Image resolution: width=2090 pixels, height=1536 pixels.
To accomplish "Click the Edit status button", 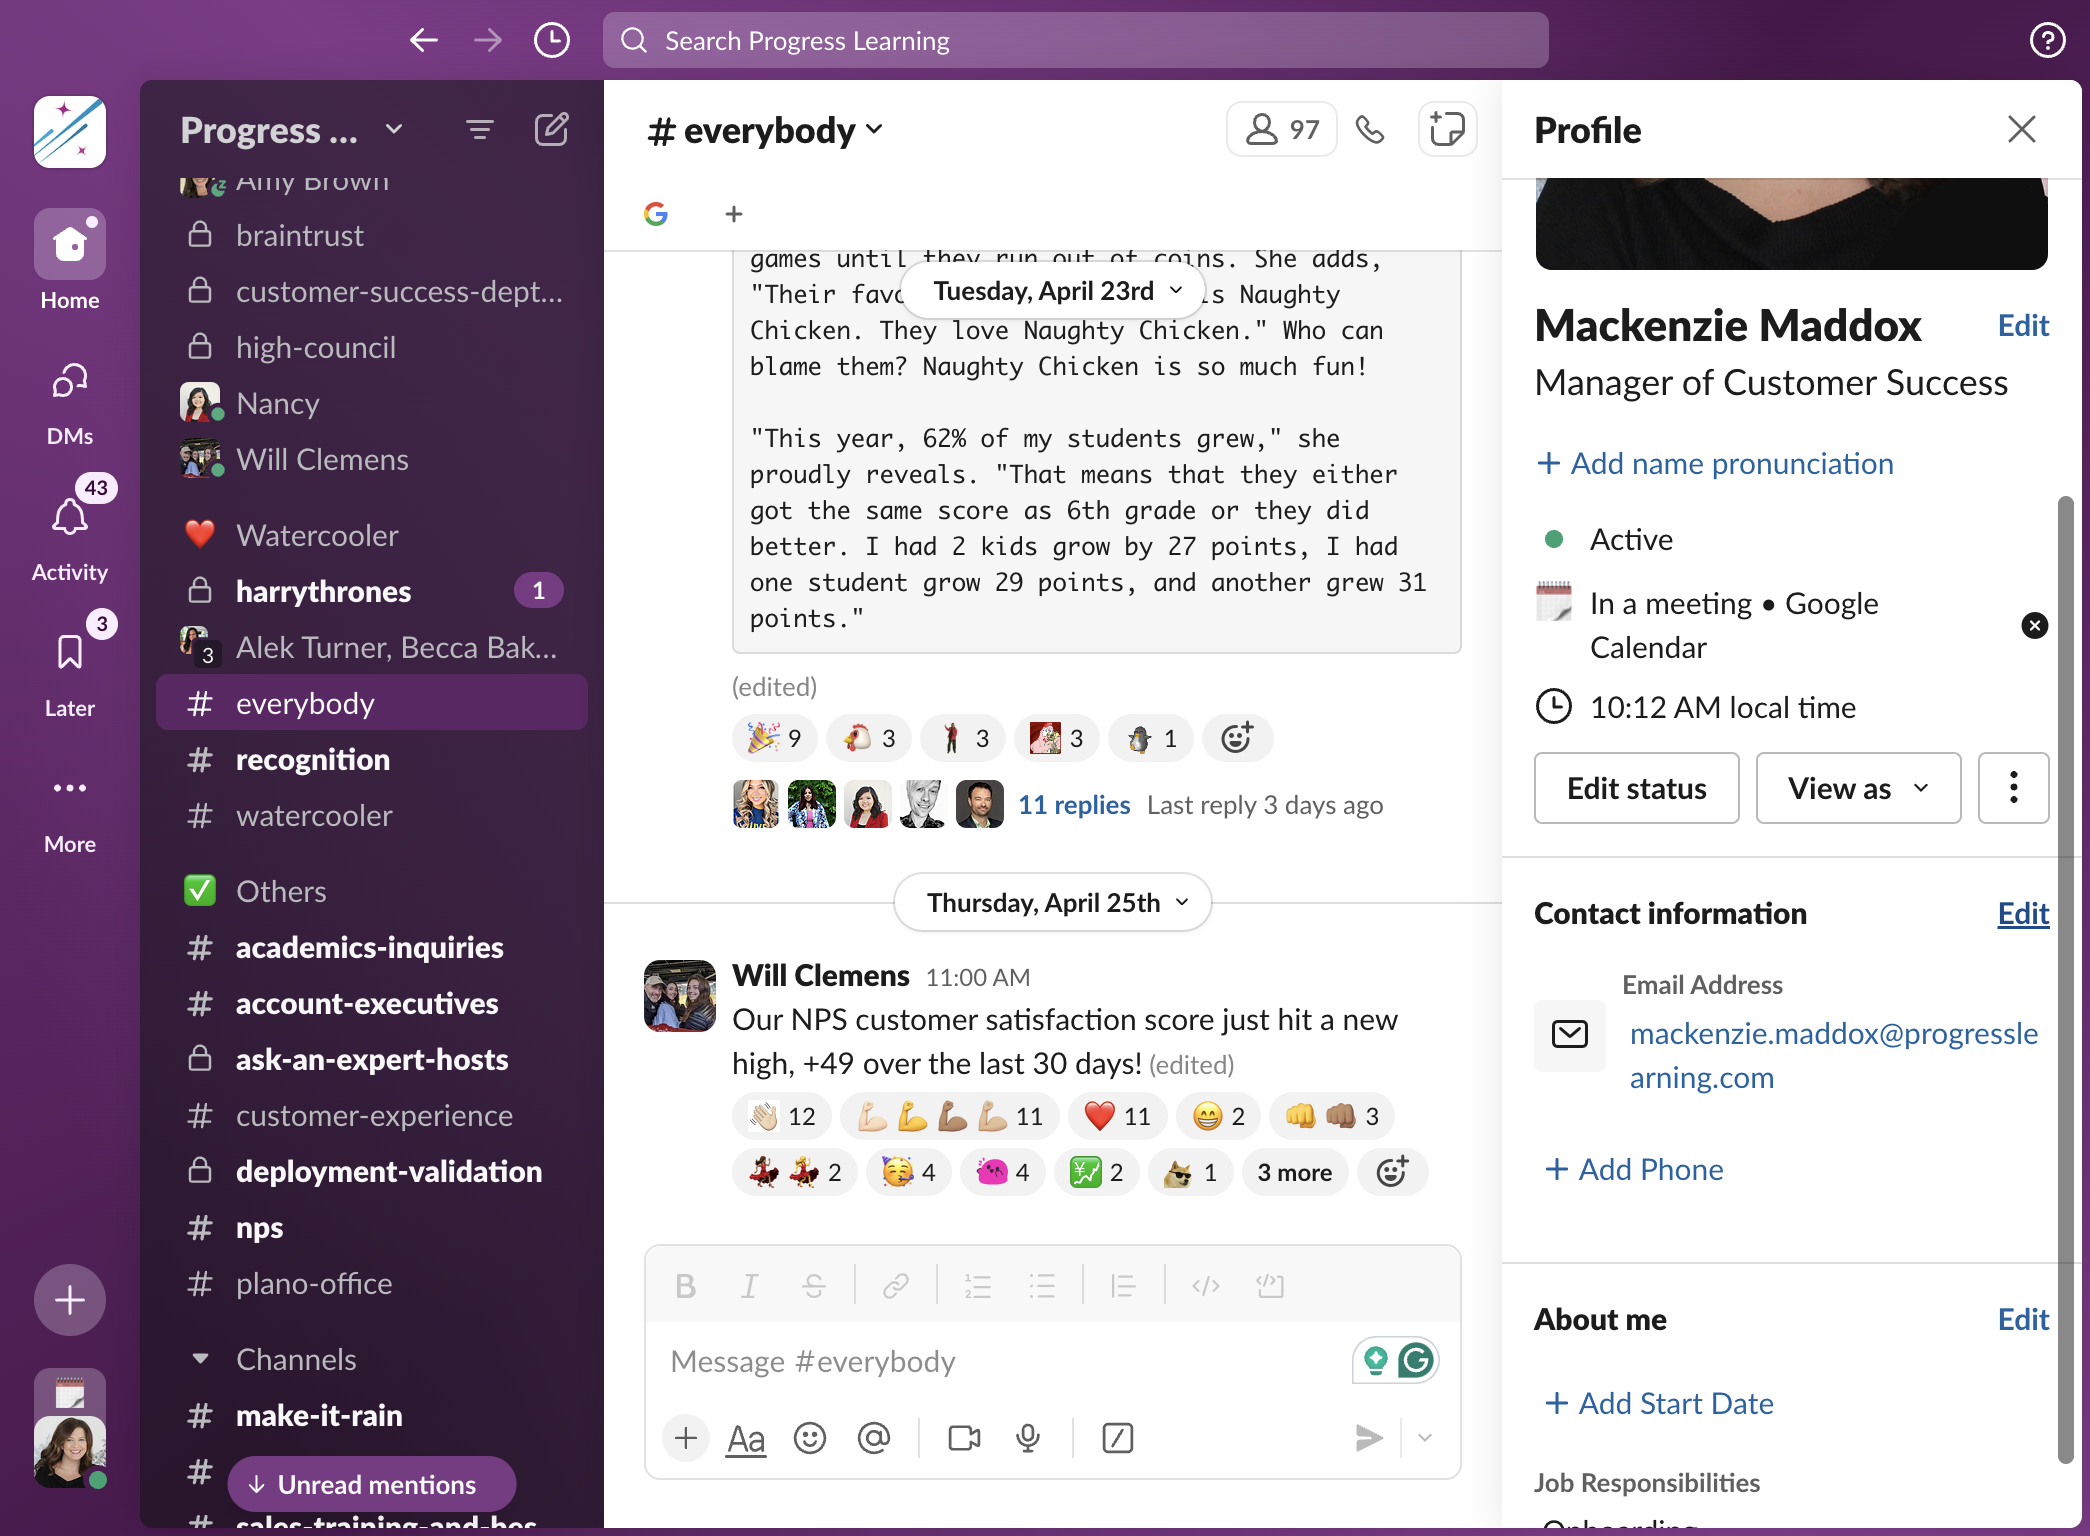I will coord(1637,788).
